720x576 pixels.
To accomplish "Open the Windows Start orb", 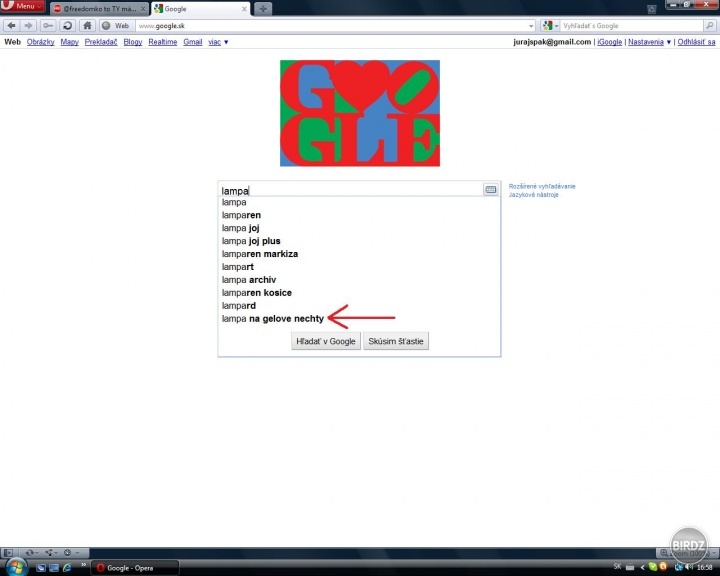I will coord(15,567).
